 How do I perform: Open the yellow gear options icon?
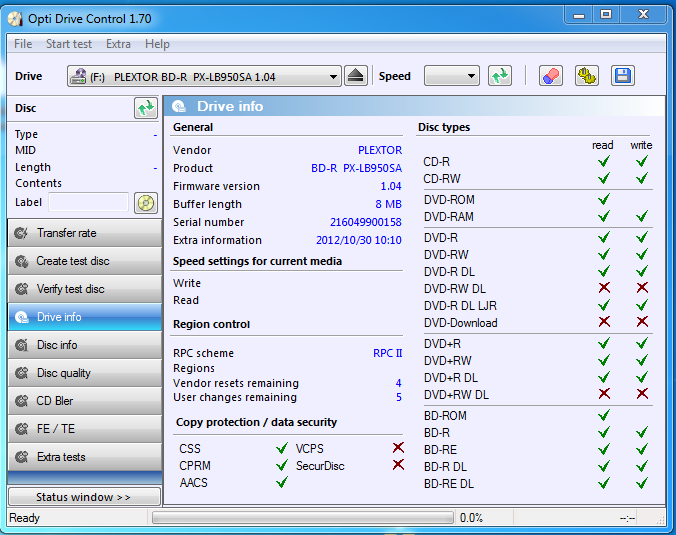pos(587,76)
